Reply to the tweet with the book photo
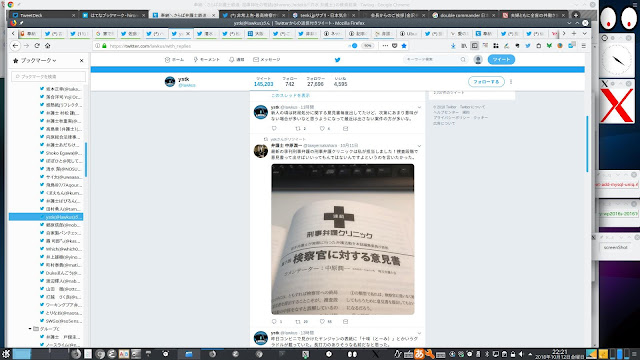Image resolution: width=640 pixels, height=360 pixels. pos(274,322)
